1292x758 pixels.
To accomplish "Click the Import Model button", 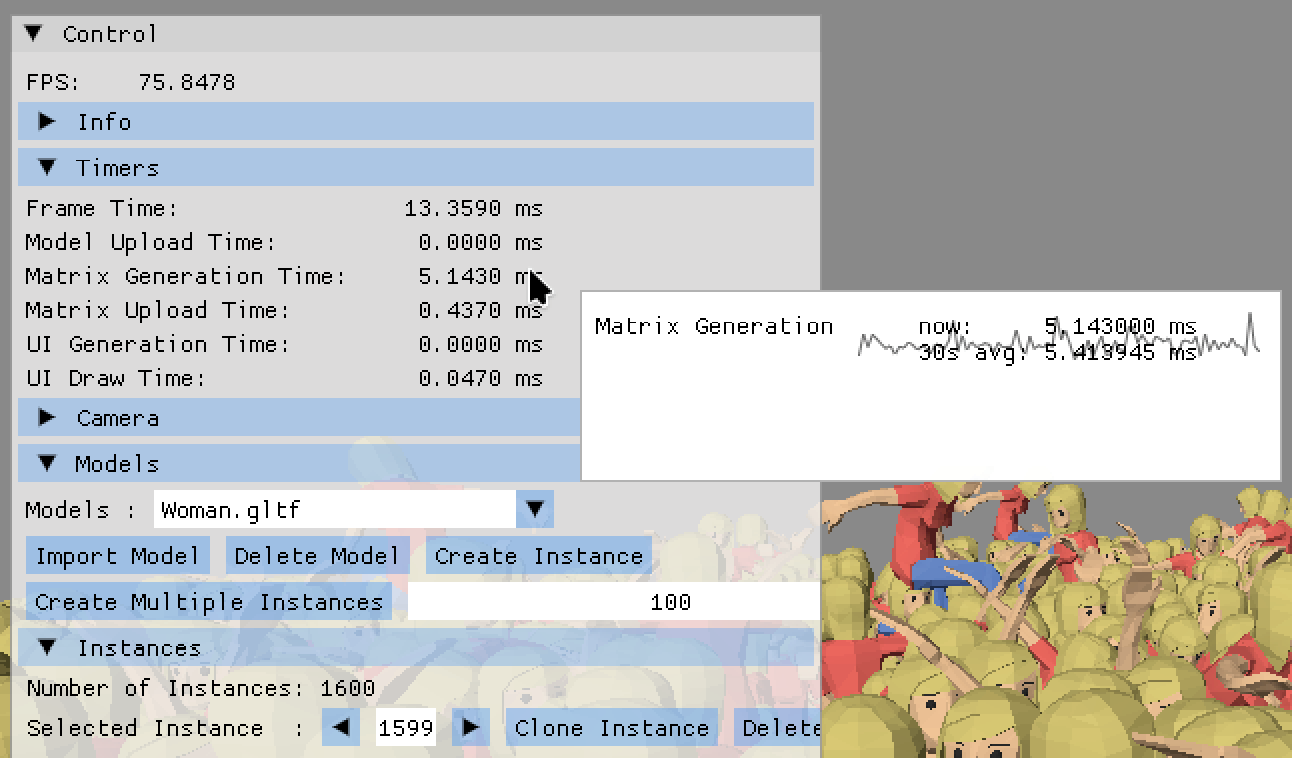I will 118,556.
